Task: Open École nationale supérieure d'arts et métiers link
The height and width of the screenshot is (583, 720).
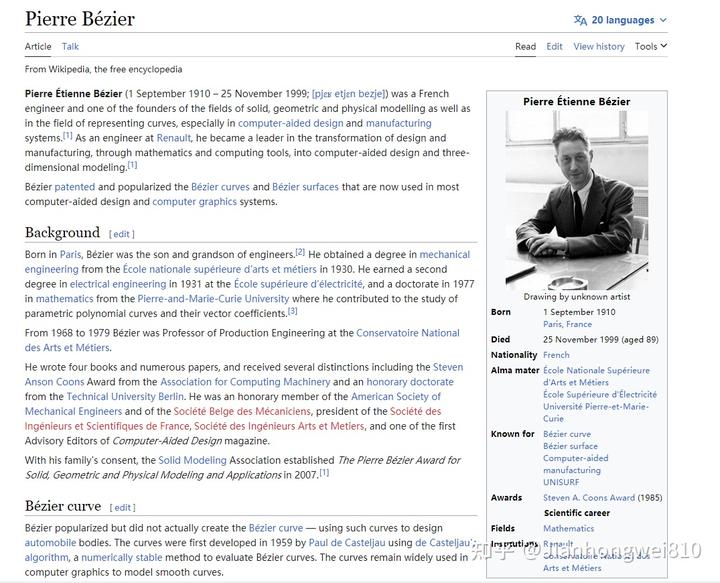Action: click(x=219, y=269)
